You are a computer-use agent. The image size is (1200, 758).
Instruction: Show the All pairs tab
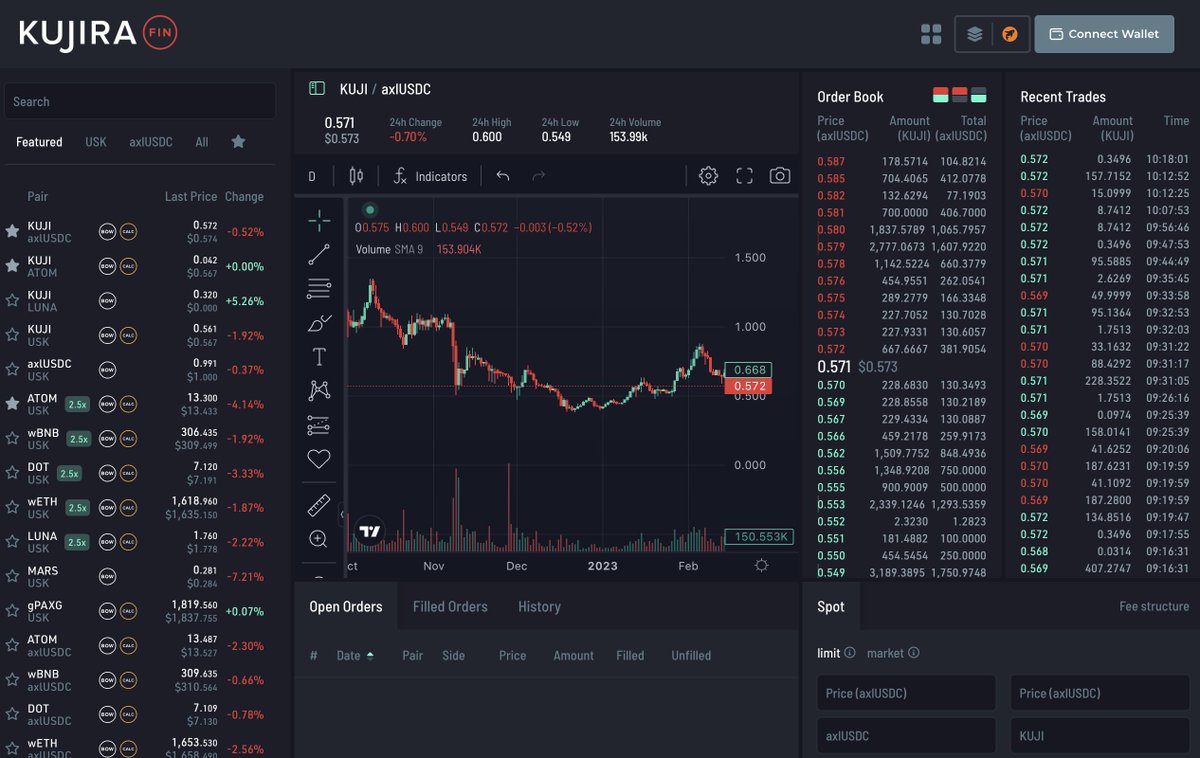tap(202, 142)
